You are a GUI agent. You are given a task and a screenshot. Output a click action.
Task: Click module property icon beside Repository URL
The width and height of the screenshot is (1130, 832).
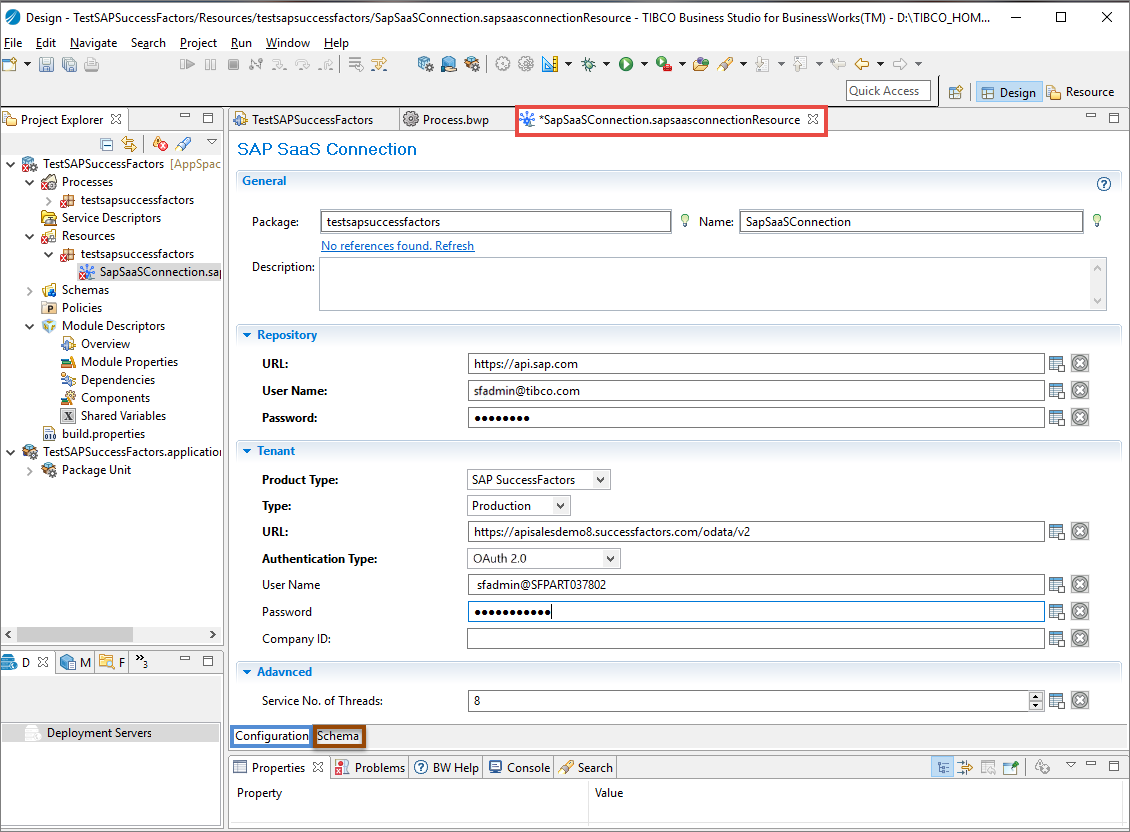point(1057,364)
